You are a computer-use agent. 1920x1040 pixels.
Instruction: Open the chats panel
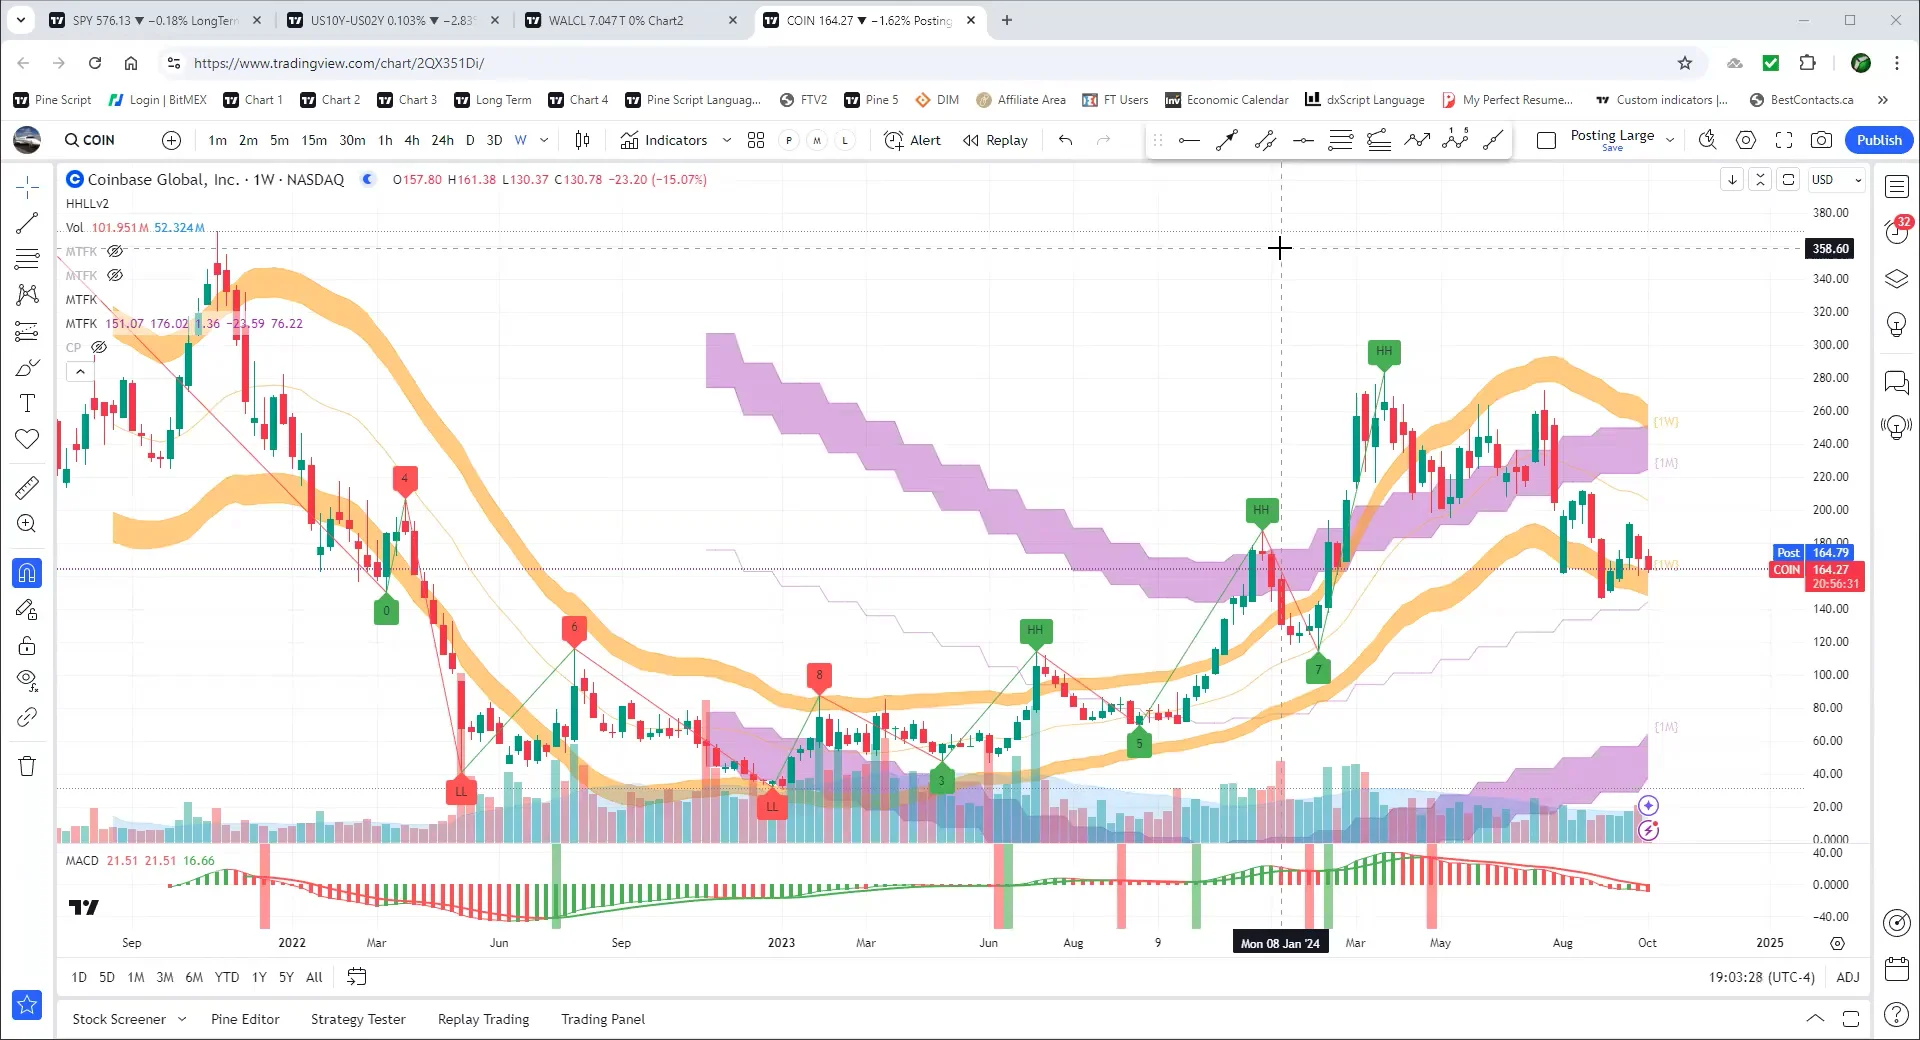1897,382
